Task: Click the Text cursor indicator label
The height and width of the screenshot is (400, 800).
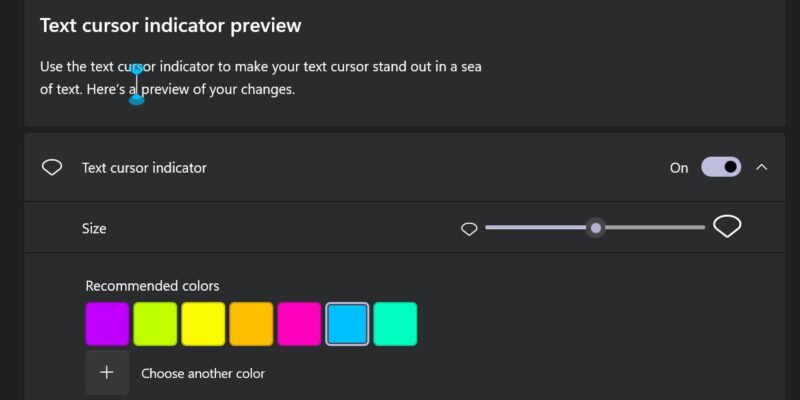Action: (x=144, y=168)
